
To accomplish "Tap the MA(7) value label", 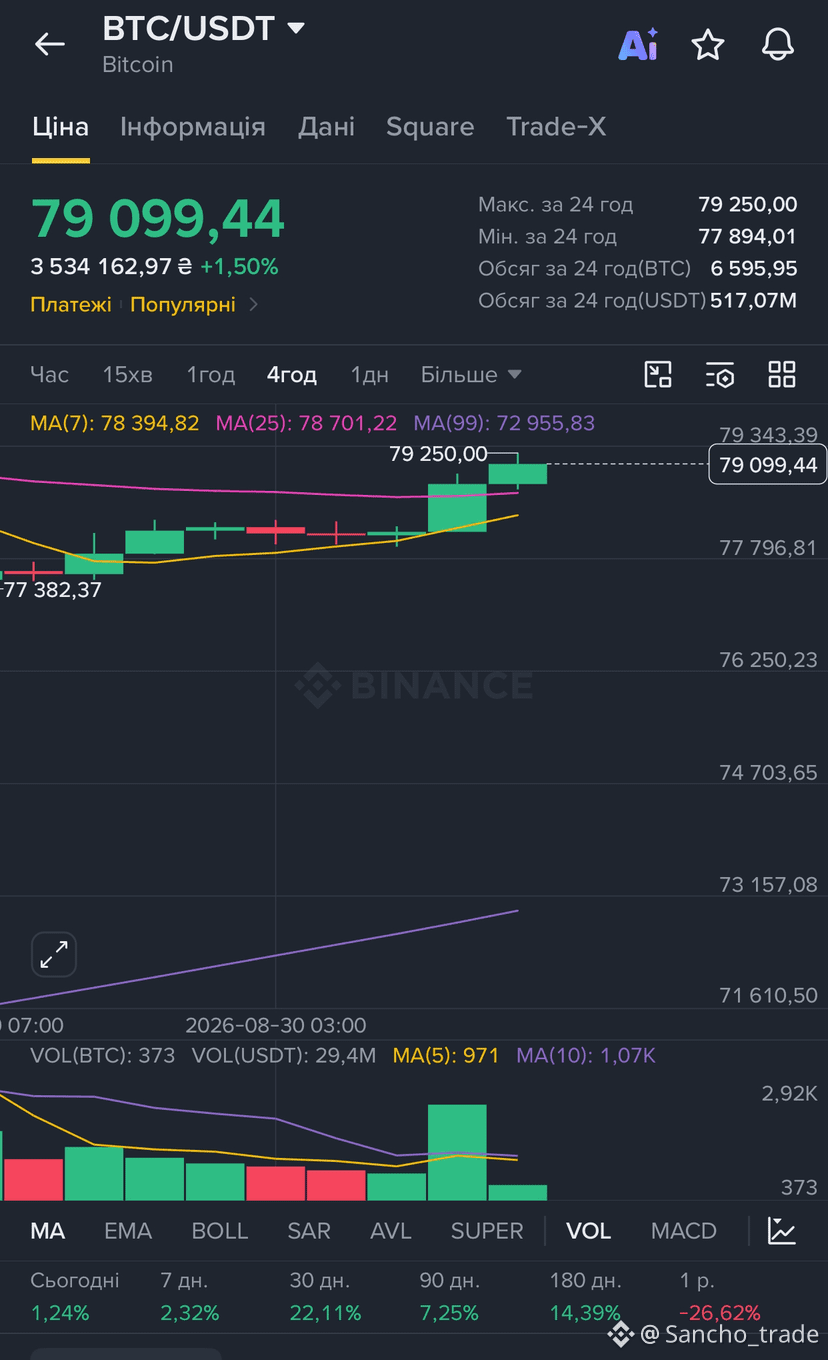I will (x=115, y=423).
